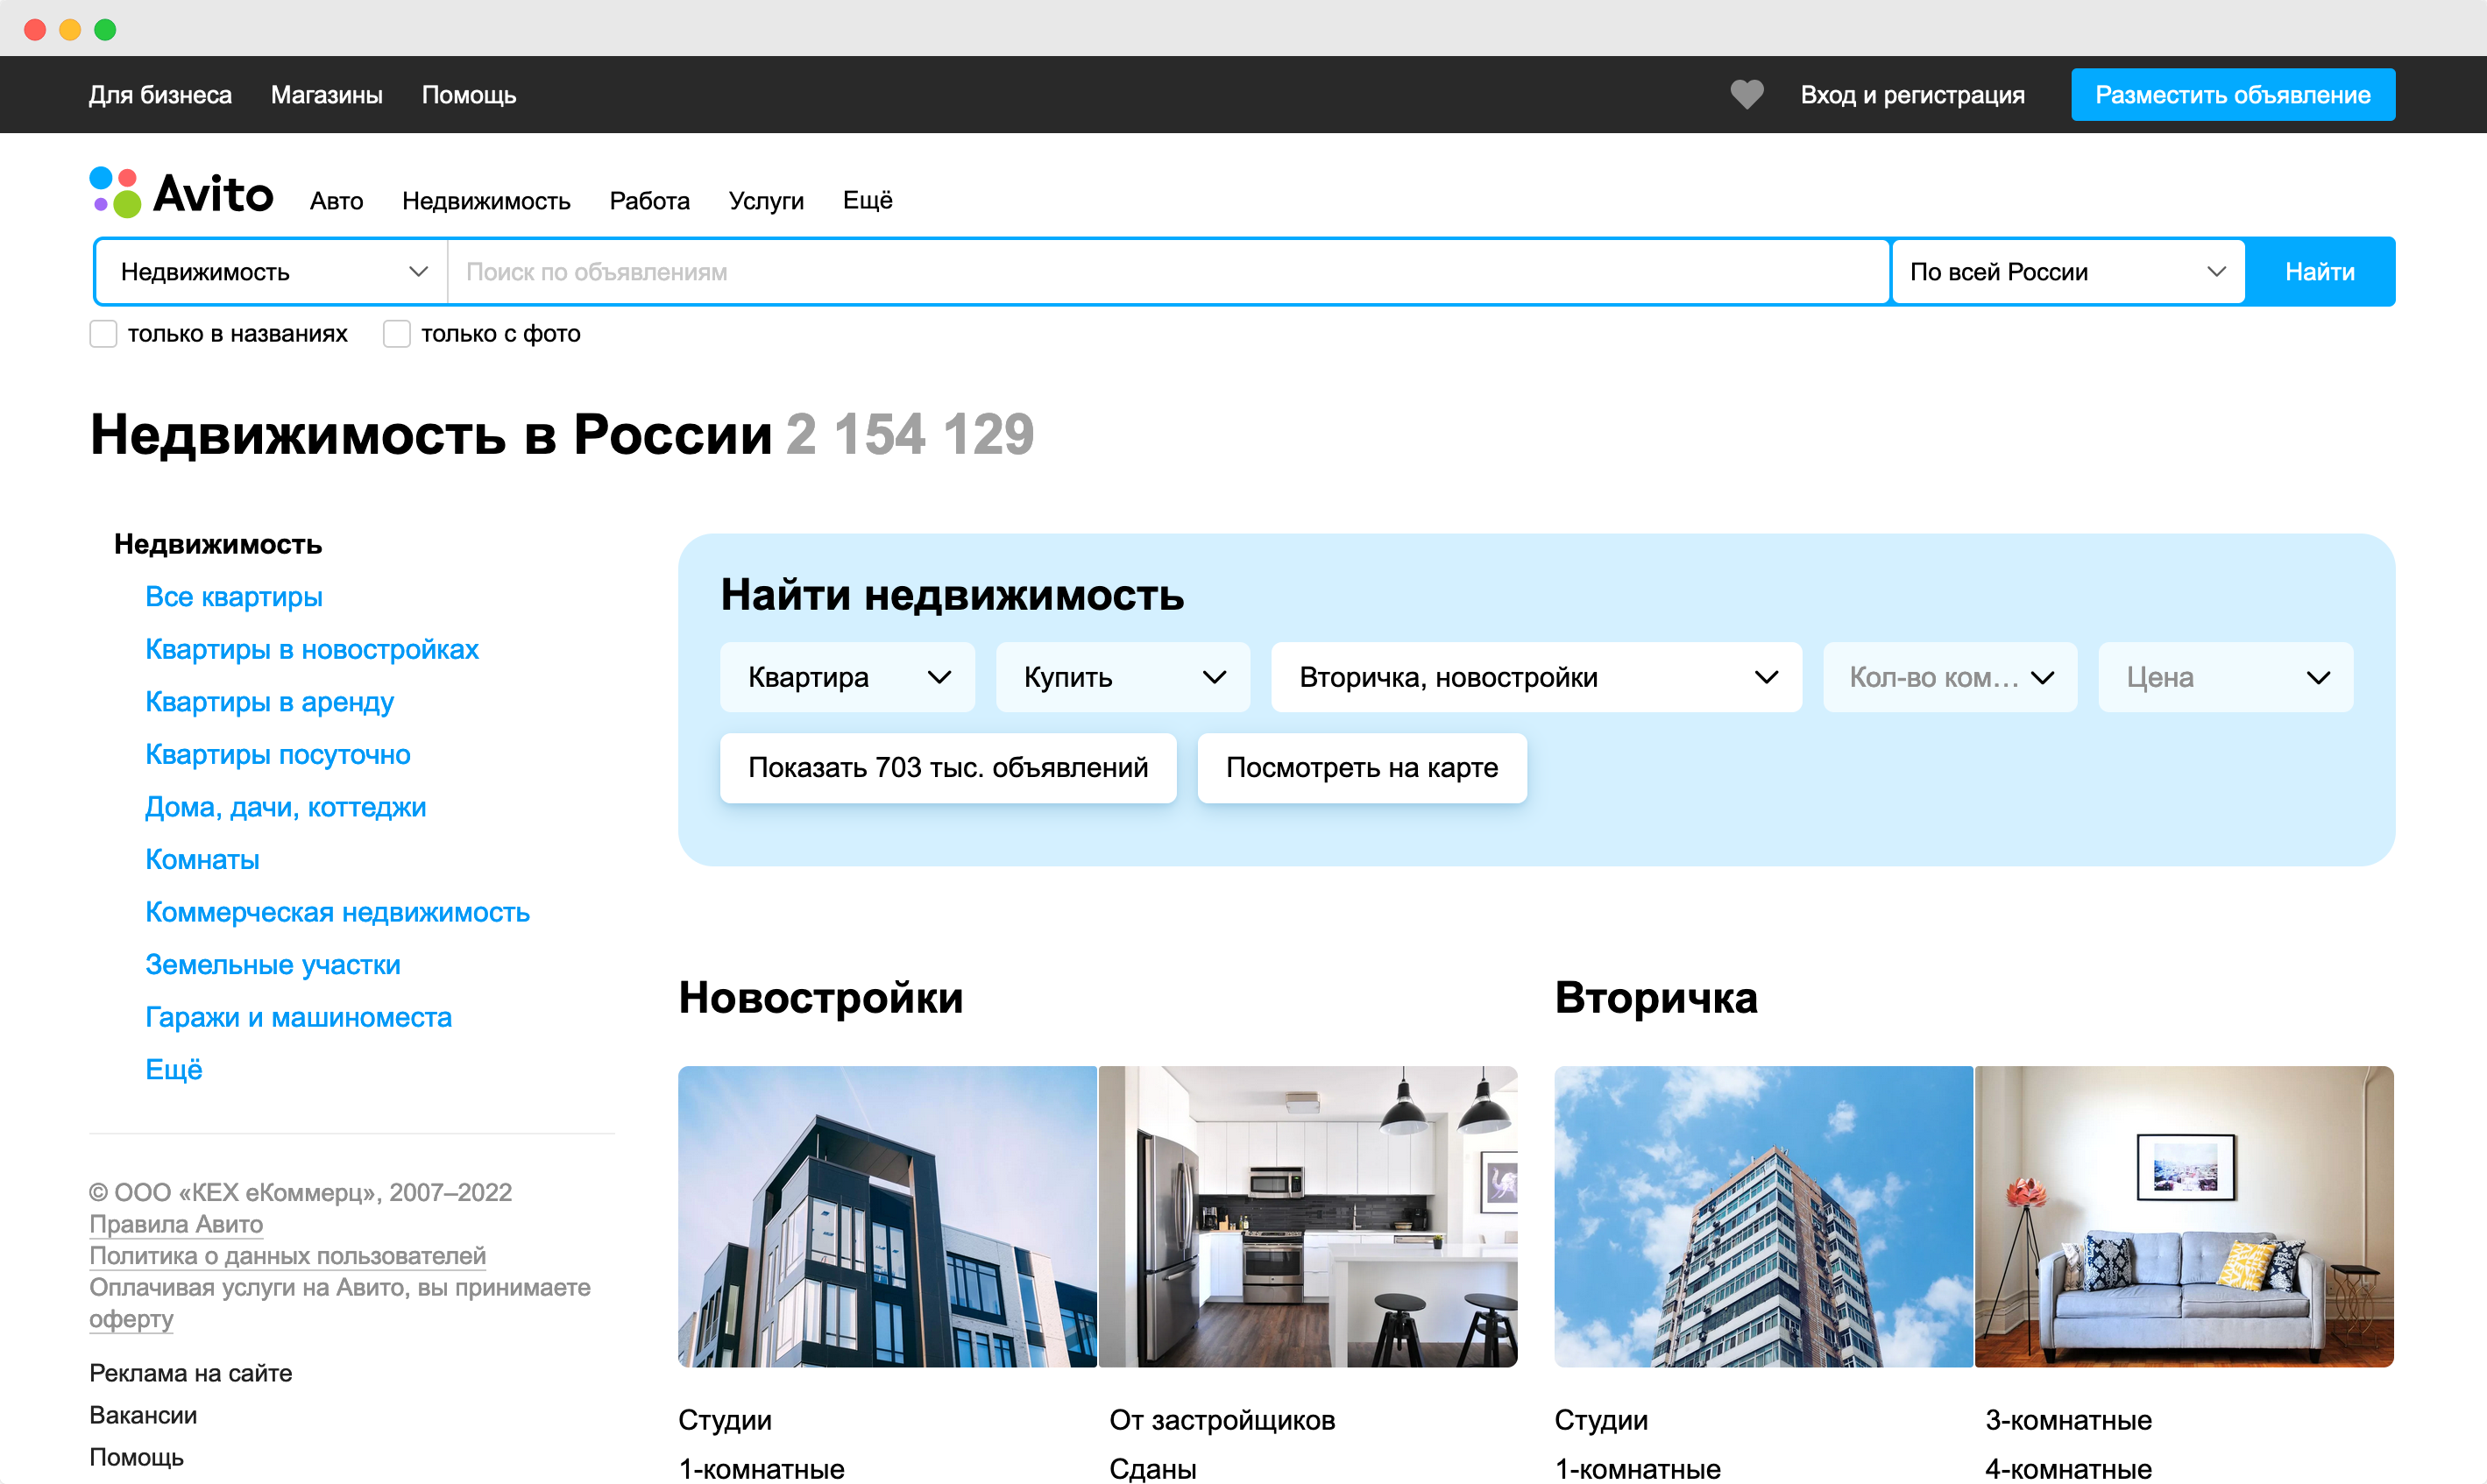The image size is (2487, 1484).
Task: Click the yellow macOS minimize button
Action: pyautogui.click(x=70, y=29)
